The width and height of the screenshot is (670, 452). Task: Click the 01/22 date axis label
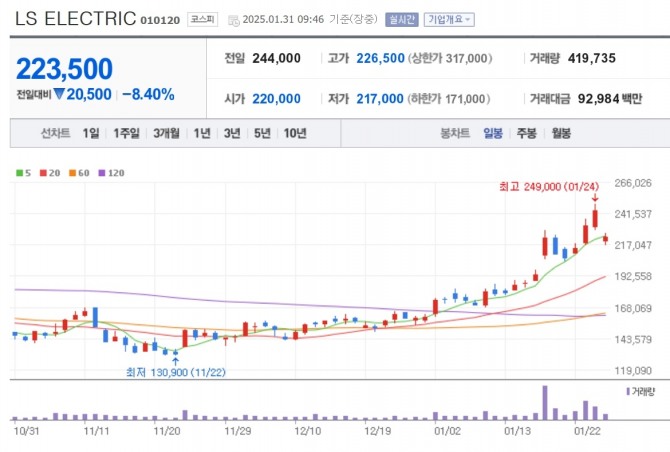click(x=587, y=431)
